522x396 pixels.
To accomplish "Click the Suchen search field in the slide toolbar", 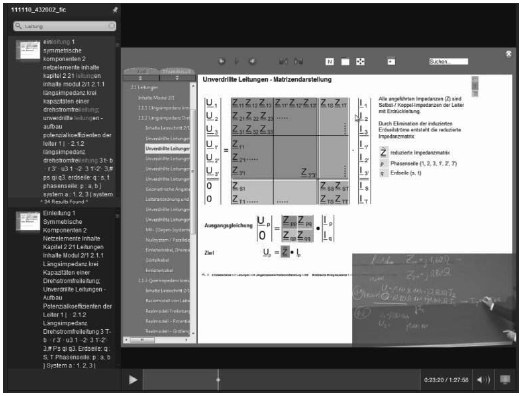I will click(448, 62).
